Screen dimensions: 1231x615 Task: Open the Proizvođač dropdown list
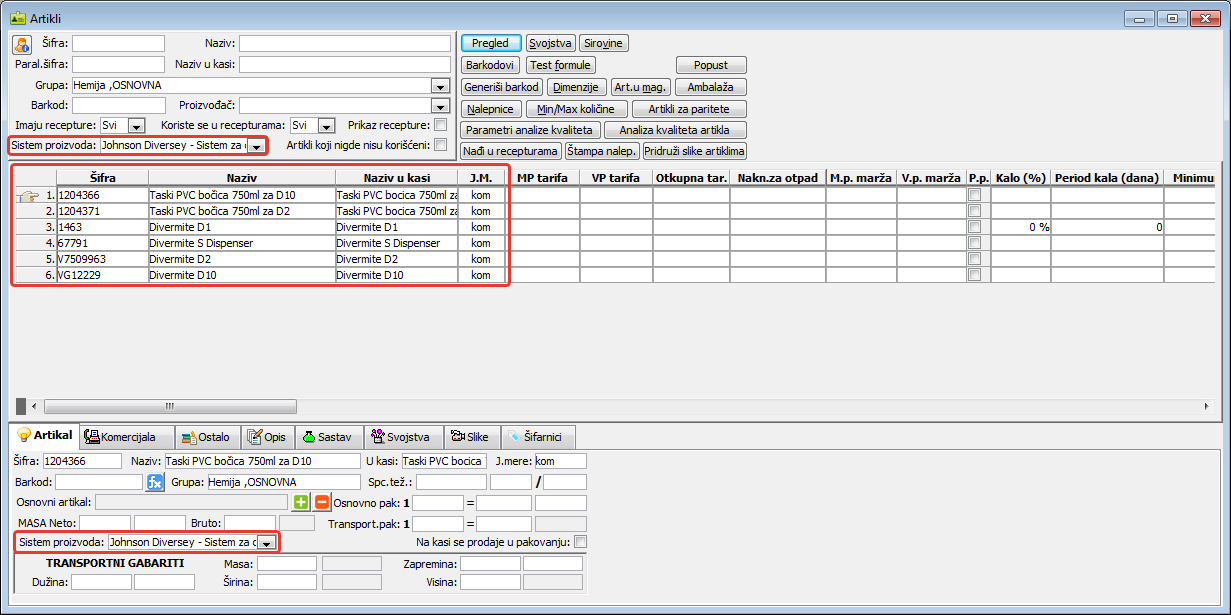(x=440, y=106)
